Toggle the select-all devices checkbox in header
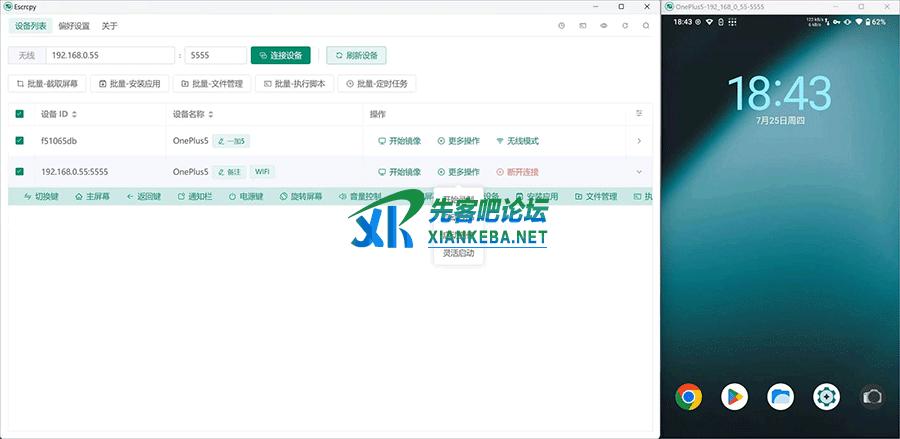The height and width of the screenshot is (439, 900). [20, 114]
